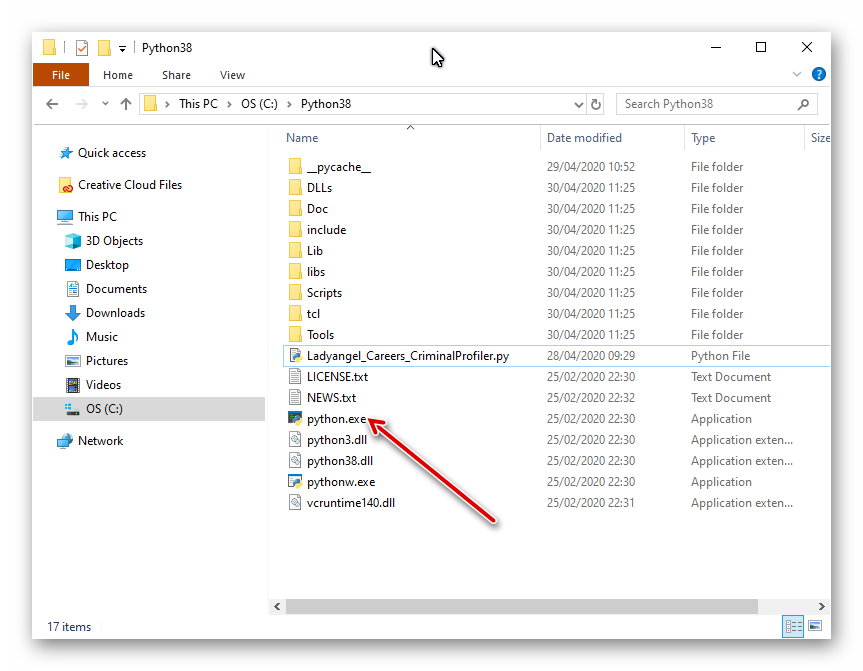Click the New folder icon in title bar
The width and height of the screenshot is (863, 671).
(x=104, y=48)
